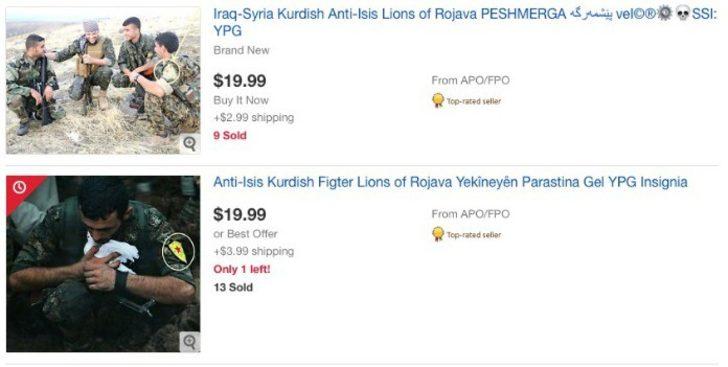The width and height of the screenshot is (728, 367).
Task: Click the first listing's $19.99 price
Action: [x=240, y=81]
